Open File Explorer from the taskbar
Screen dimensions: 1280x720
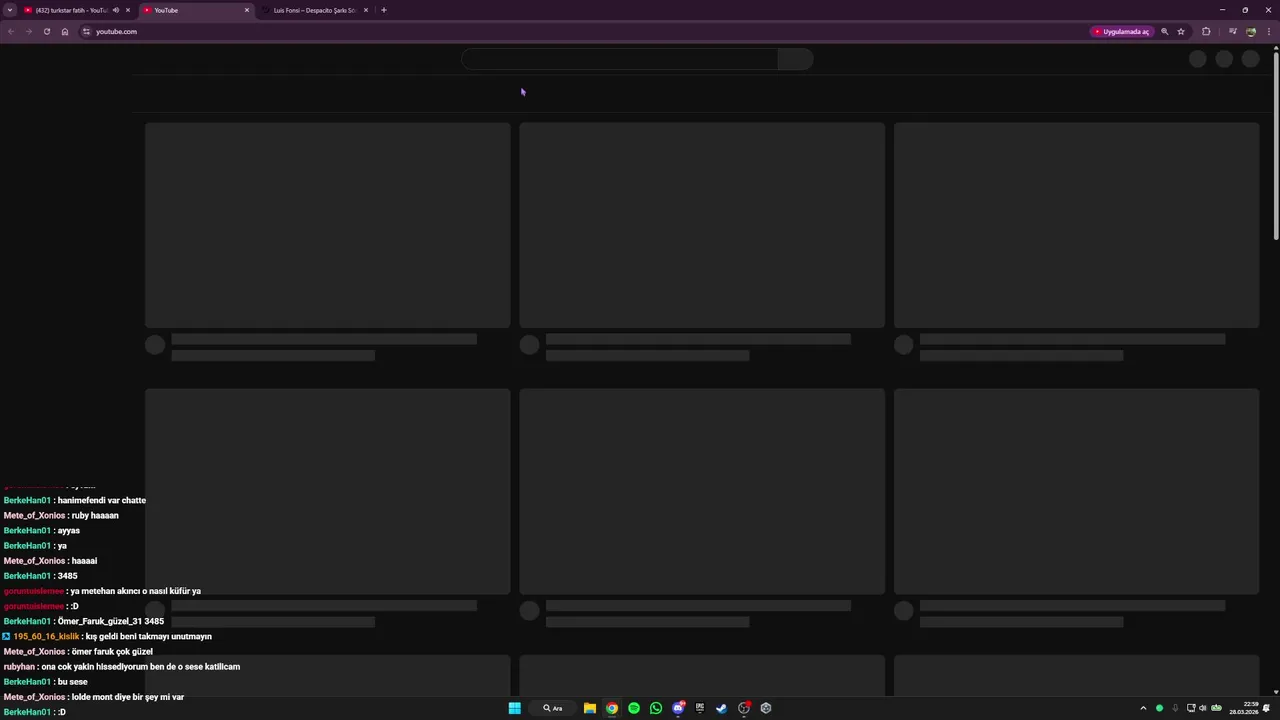tap(590, 708)
